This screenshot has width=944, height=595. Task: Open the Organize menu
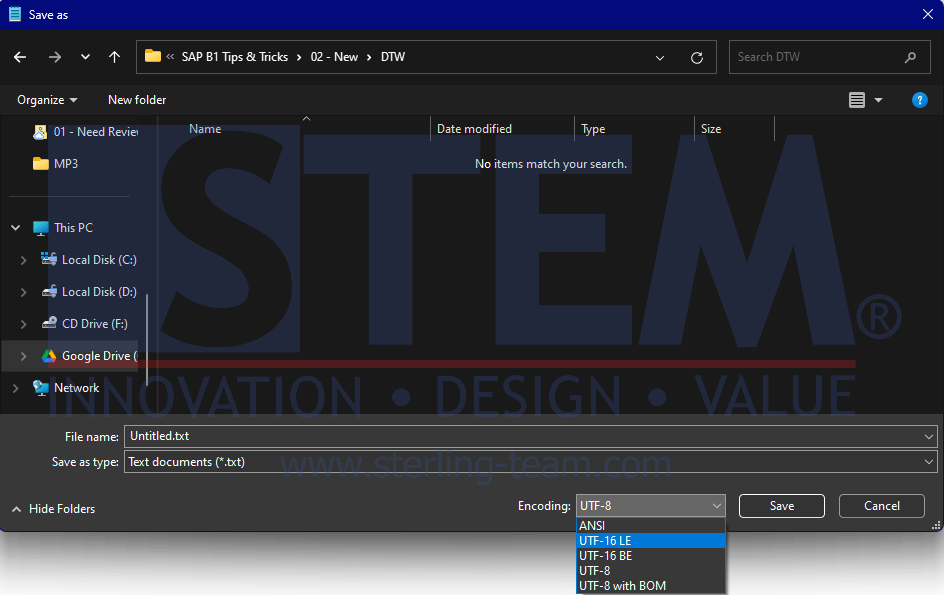[47, 100]
